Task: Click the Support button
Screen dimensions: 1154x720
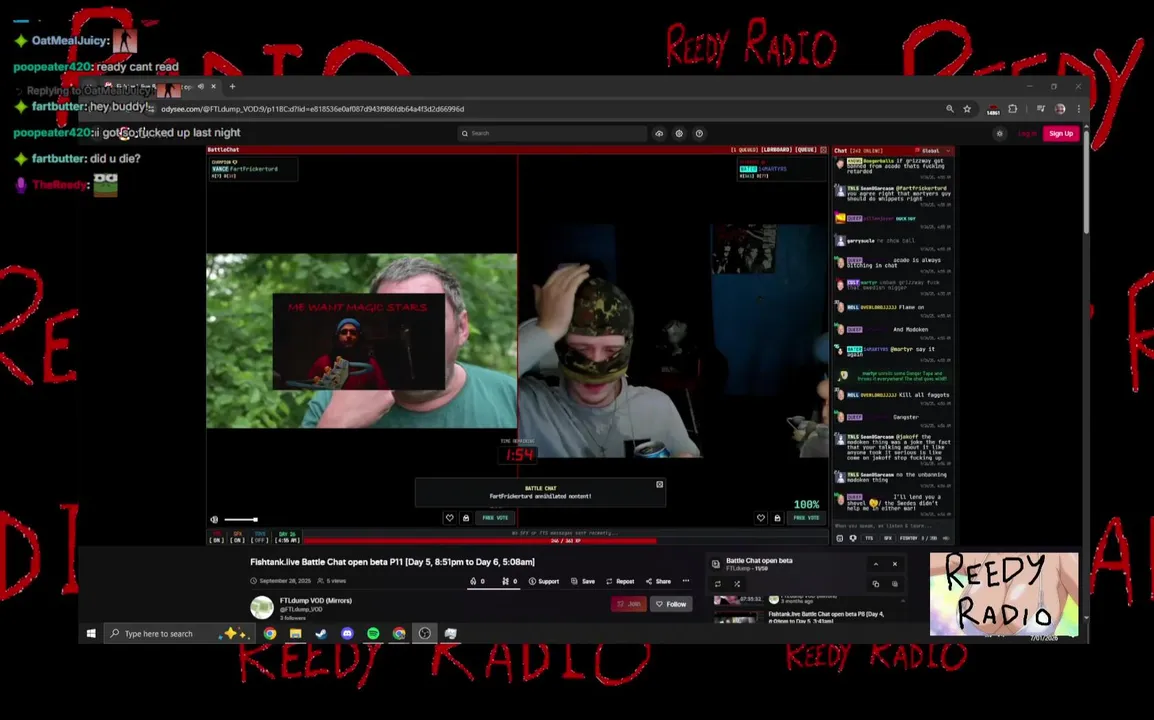Action: pyautogui.click(x=544, y=581)
